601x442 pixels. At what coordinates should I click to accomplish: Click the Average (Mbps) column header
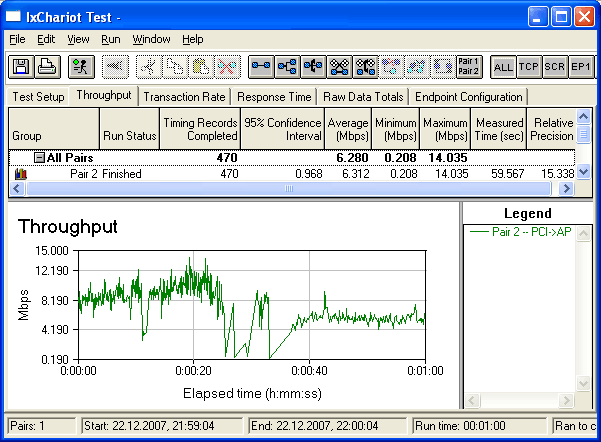348,129
